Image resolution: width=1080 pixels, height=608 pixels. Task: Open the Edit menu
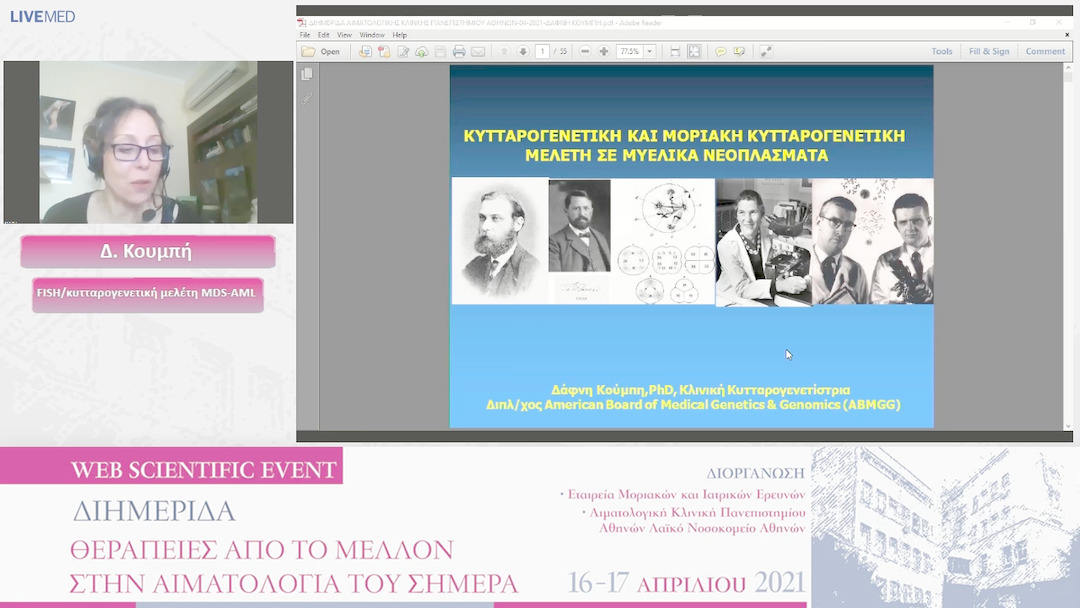[x=323, y=35]
